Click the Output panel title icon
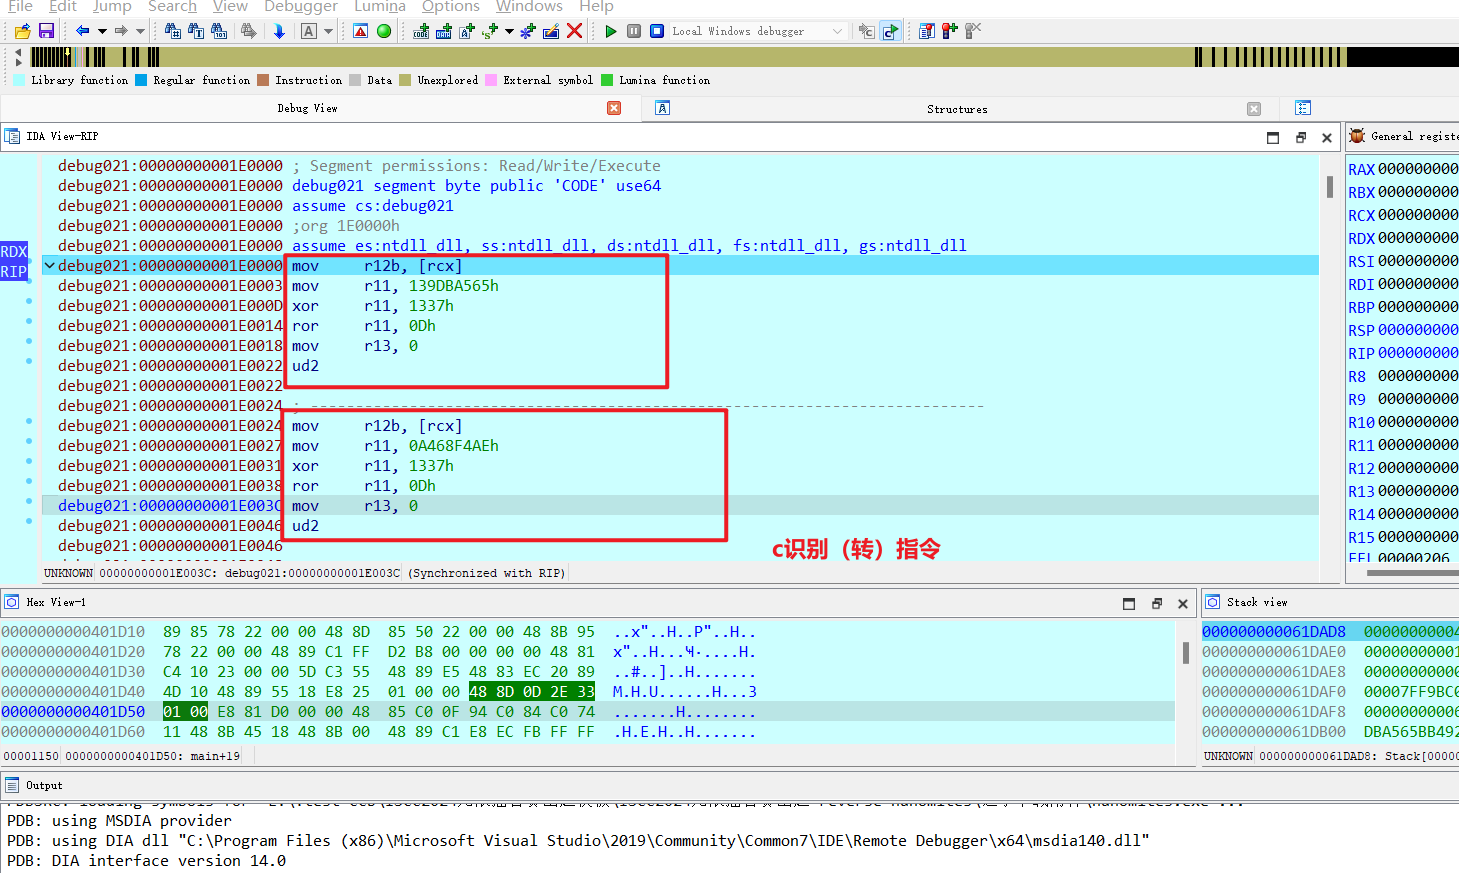Viewport: 1459px width, 873px height. (12, 785)
